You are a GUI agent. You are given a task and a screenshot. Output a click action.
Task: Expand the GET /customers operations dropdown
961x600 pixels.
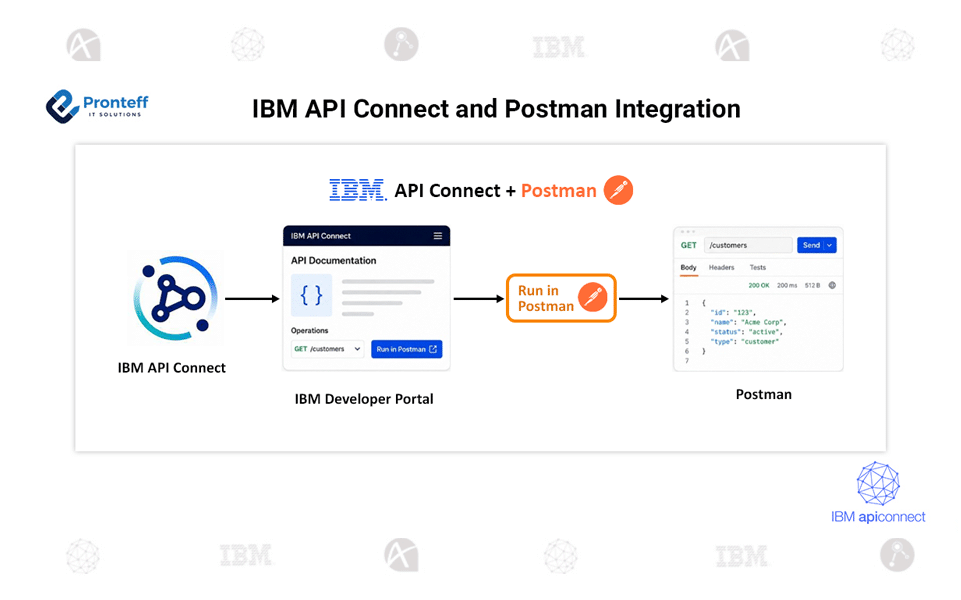coord(327,349)
